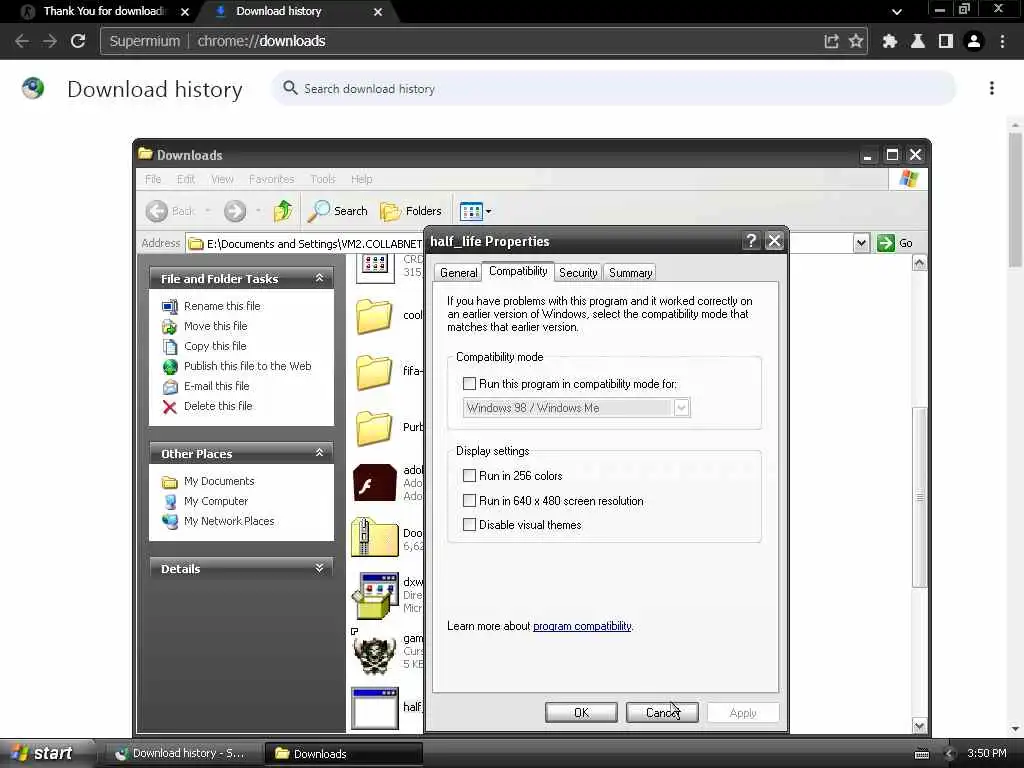Viewport: 1024px width, 768px height.
Task: Click Rename this file task
Action: tap(222, 306)
